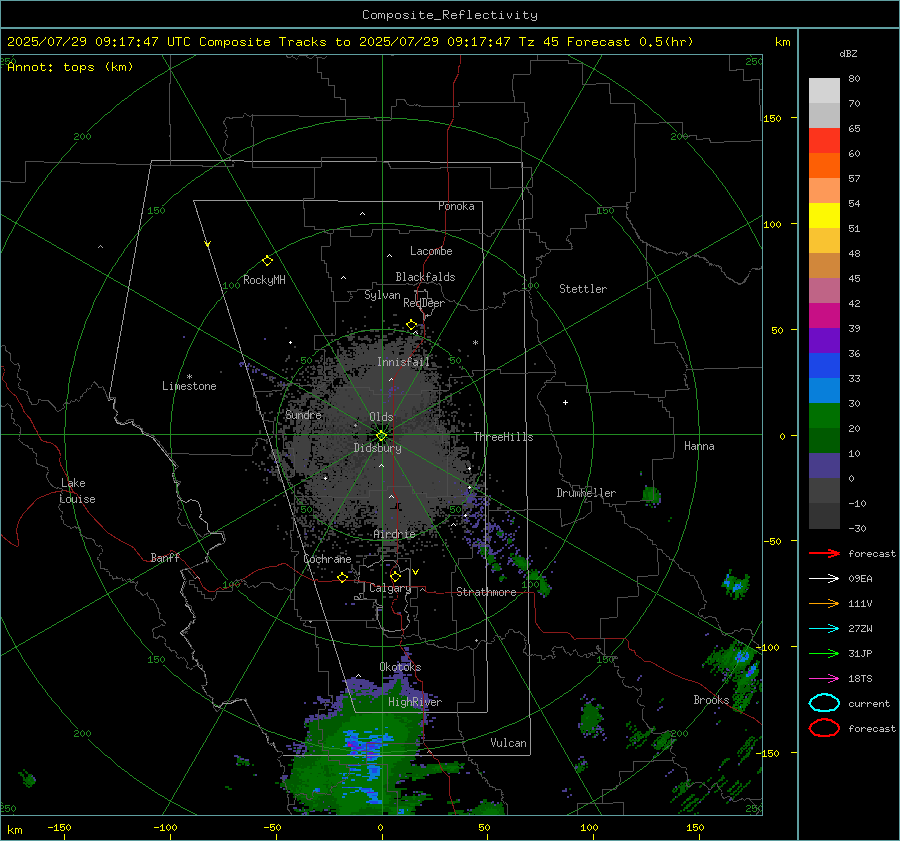The width and height of the screenshot is (900, 841).
Task: Click the Sundre label
Action: (304, 414)
